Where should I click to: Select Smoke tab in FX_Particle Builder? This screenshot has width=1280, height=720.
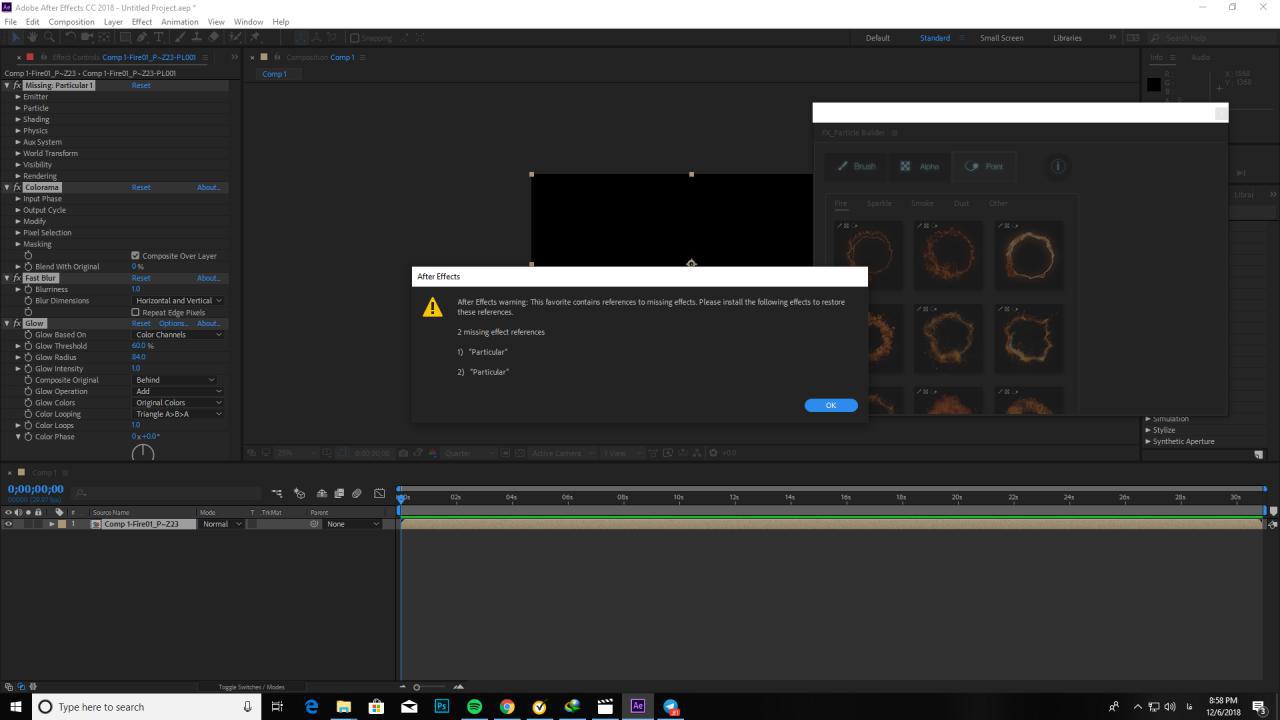[922, 203]
